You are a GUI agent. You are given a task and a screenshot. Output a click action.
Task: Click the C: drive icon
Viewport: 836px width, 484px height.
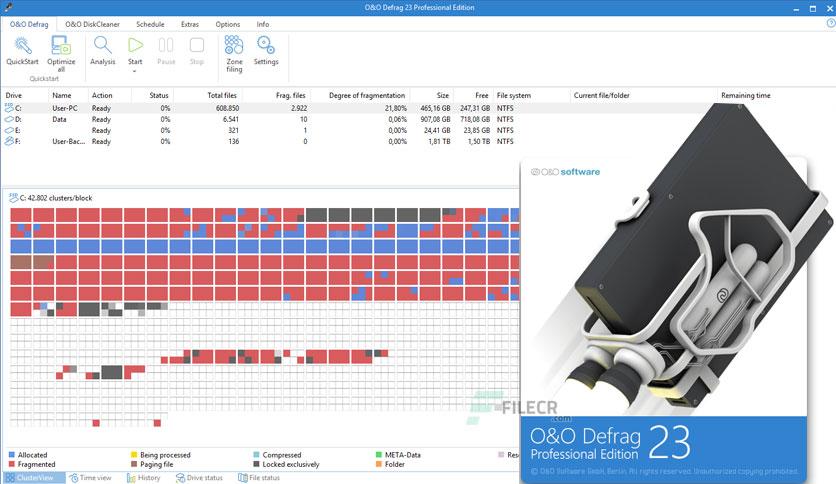point(9,108)
